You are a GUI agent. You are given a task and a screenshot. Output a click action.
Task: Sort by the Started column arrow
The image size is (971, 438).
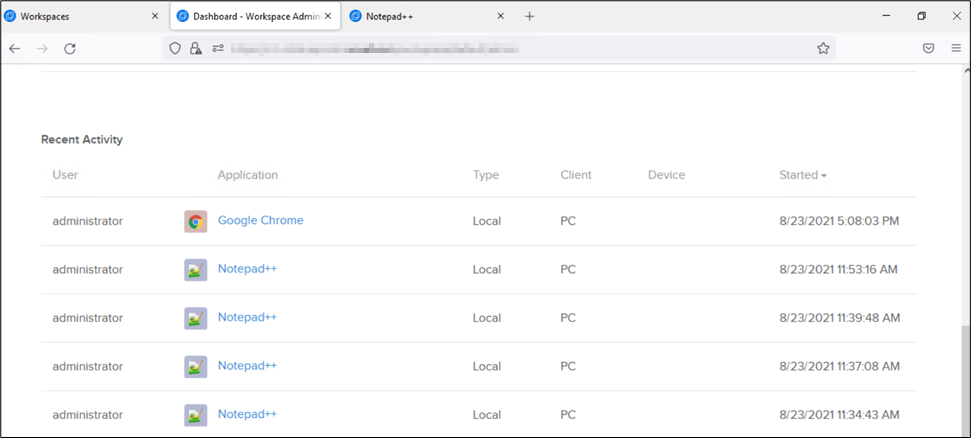[x=824, y=176]
